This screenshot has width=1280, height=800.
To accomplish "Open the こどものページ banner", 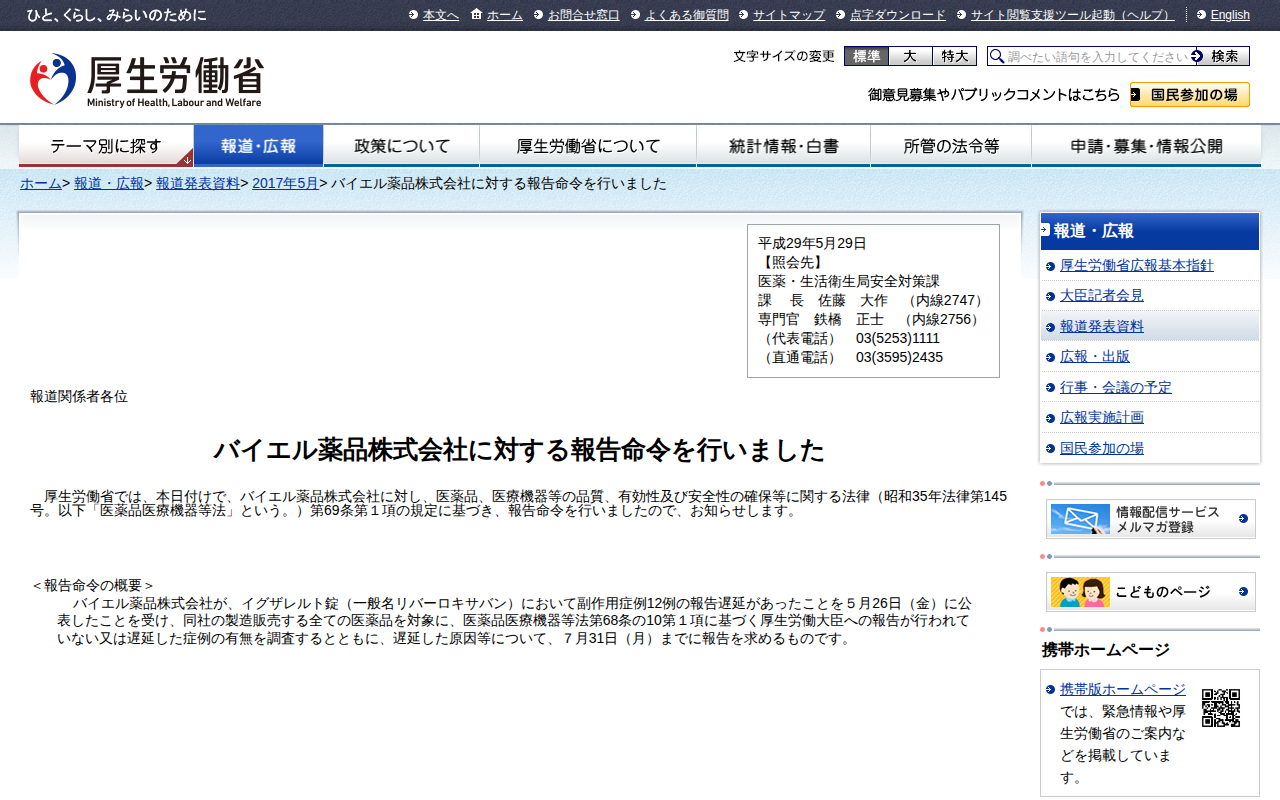I will pos(1151,592).
